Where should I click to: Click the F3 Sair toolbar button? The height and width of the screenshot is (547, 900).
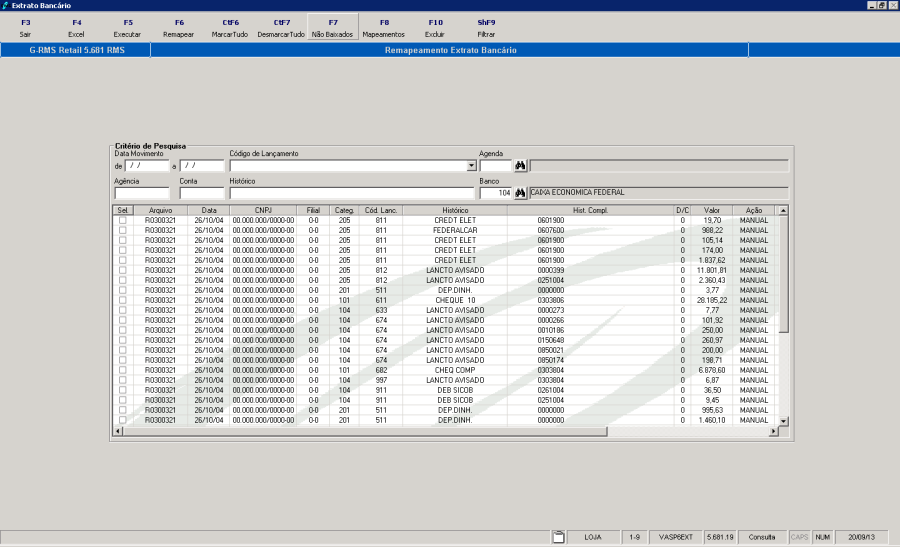[x=25, y=28]
